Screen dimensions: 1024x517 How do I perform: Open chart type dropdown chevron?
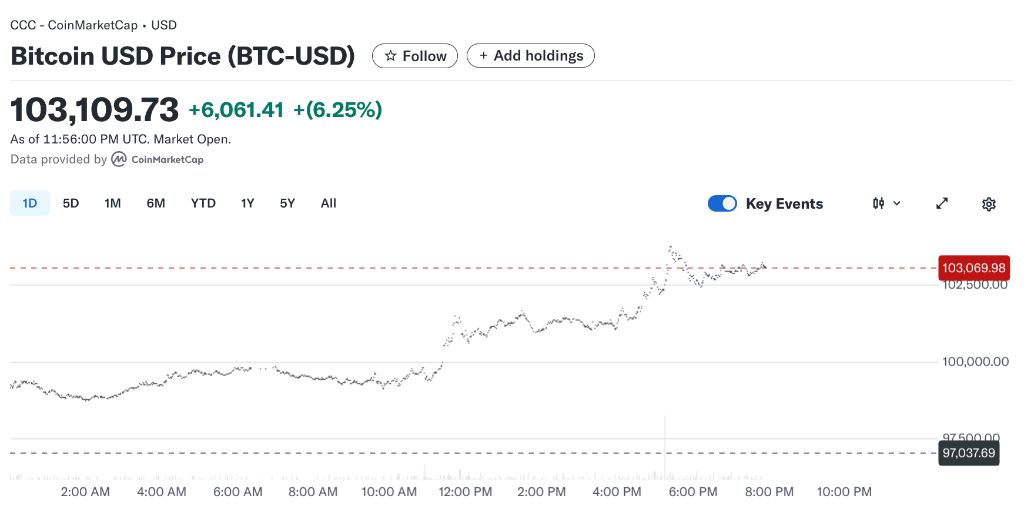[897, 204]
